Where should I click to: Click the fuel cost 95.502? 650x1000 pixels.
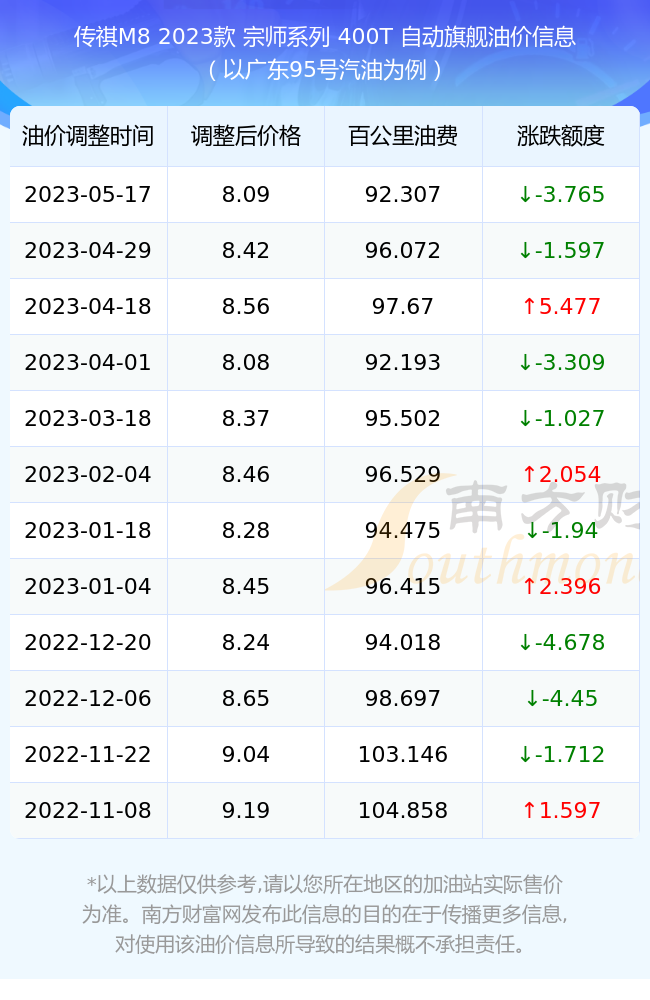point(403,418)
